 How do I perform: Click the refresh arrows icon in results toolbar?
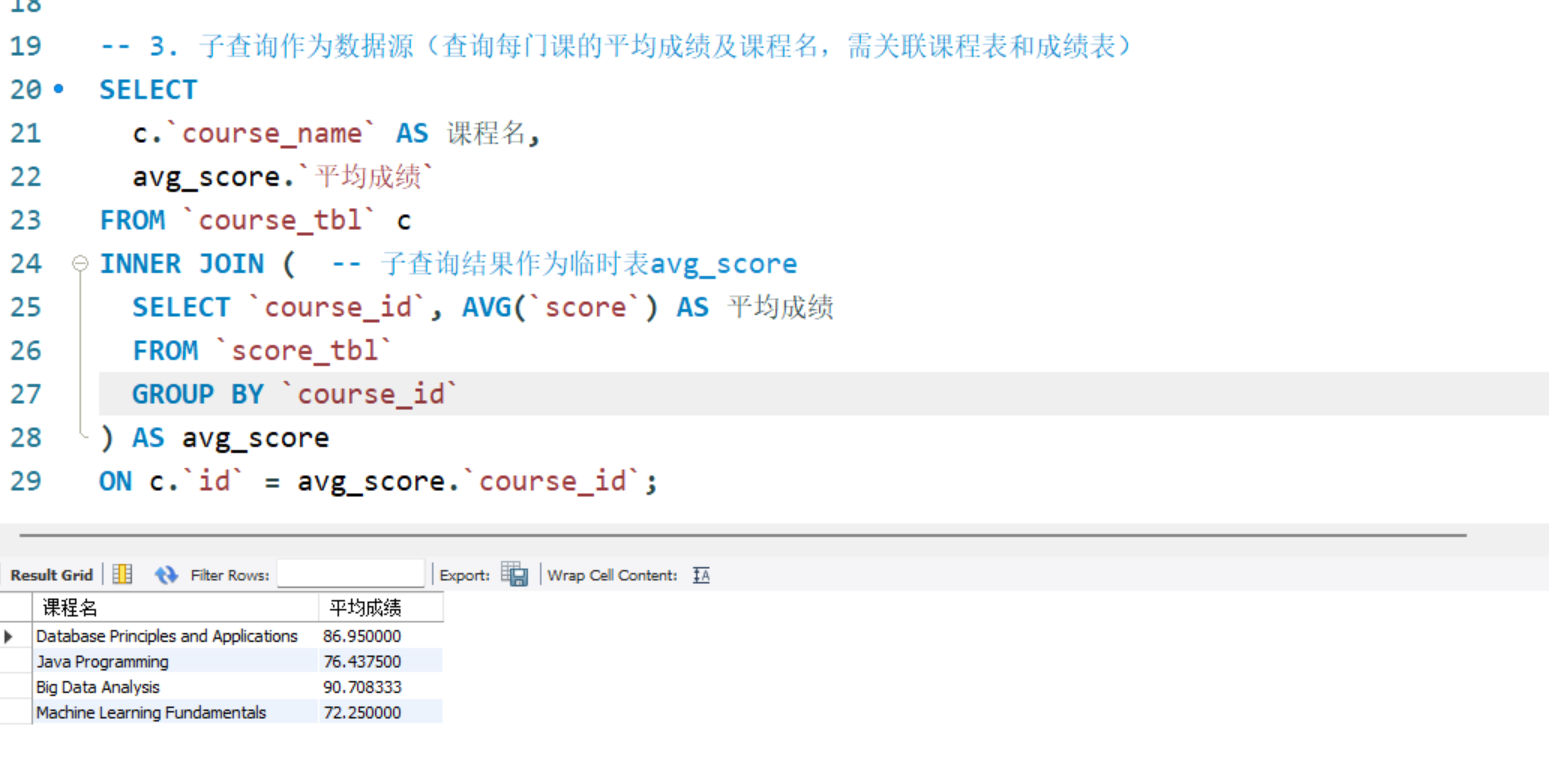[166, 575]
